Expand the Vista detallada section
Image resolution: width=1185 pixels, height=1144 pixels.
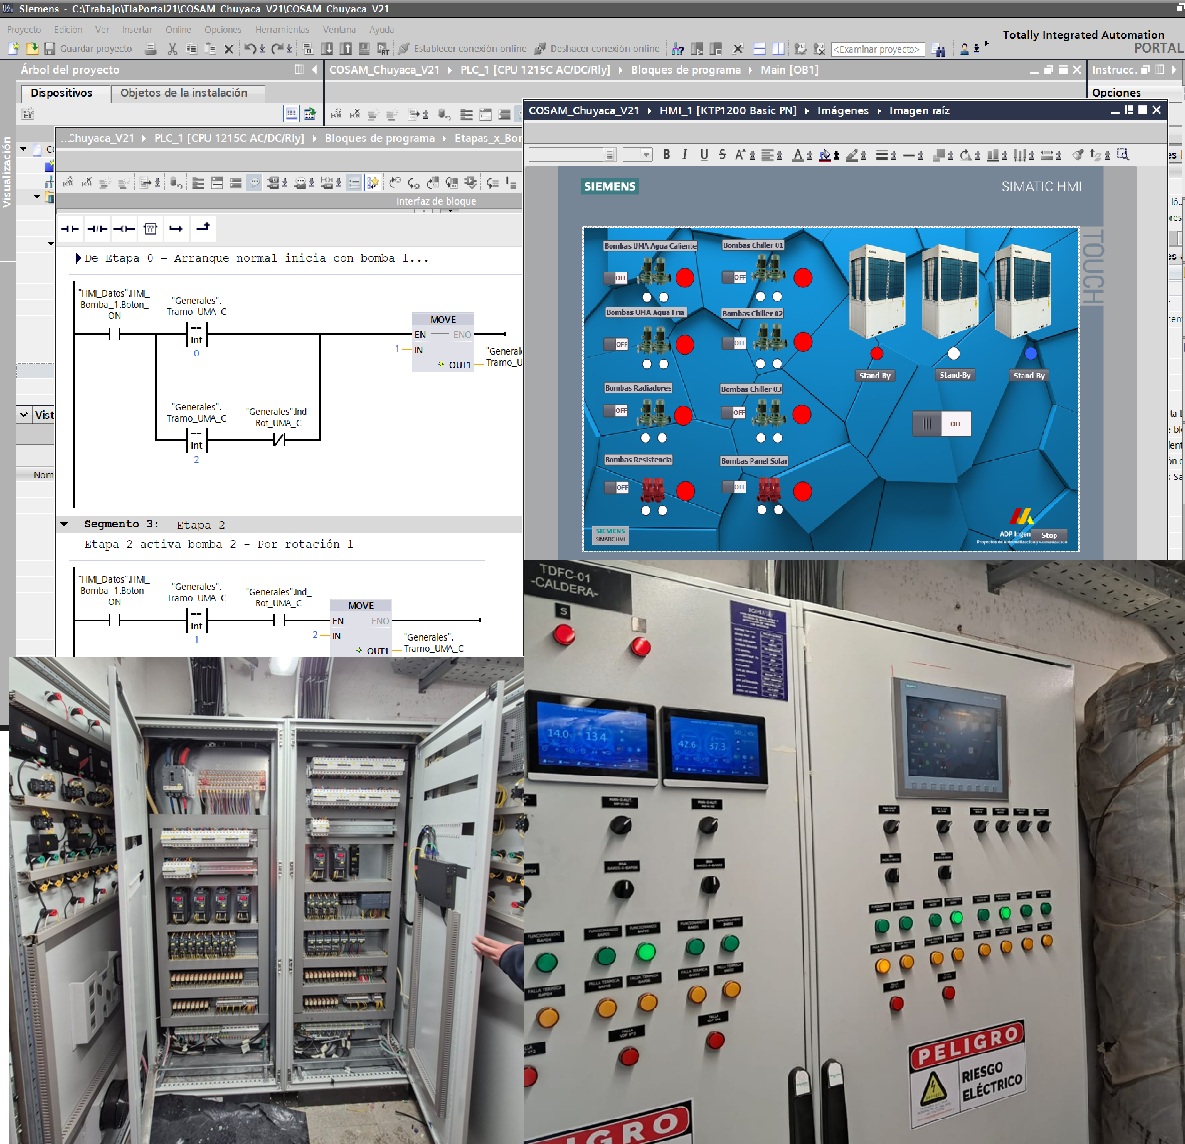tap(24, 414)
